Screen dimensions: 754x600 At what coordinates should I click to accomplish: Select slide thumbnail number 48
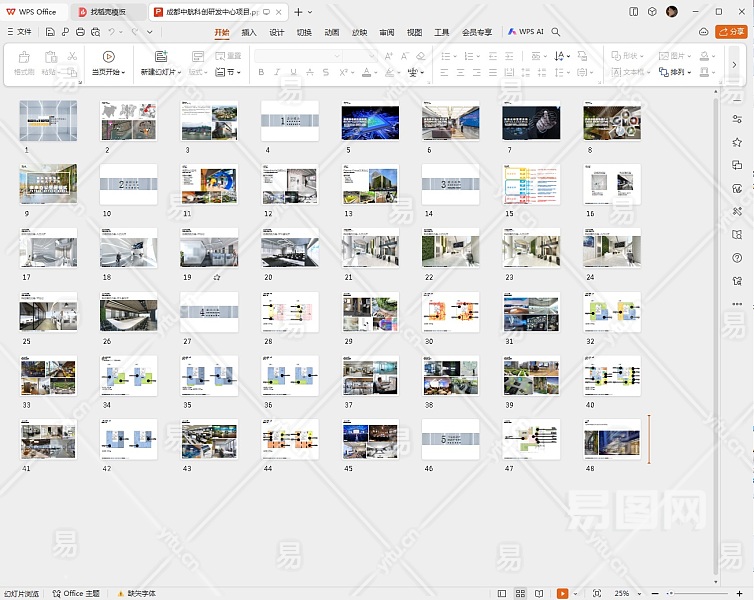(x=612, y=440)
